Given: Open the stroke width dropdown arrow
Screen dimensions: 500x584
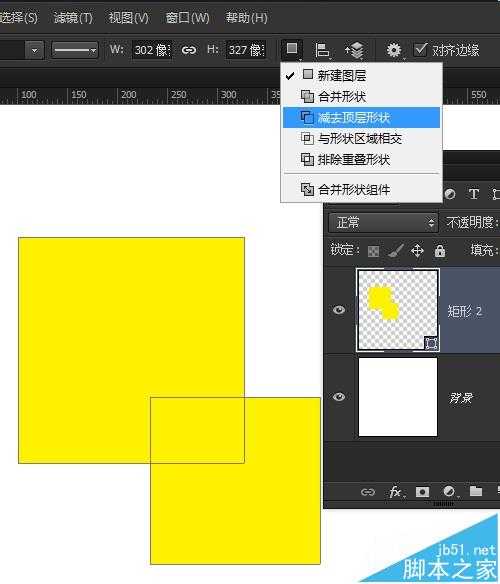Looking at the screenshot, I should tap(35, 50).
